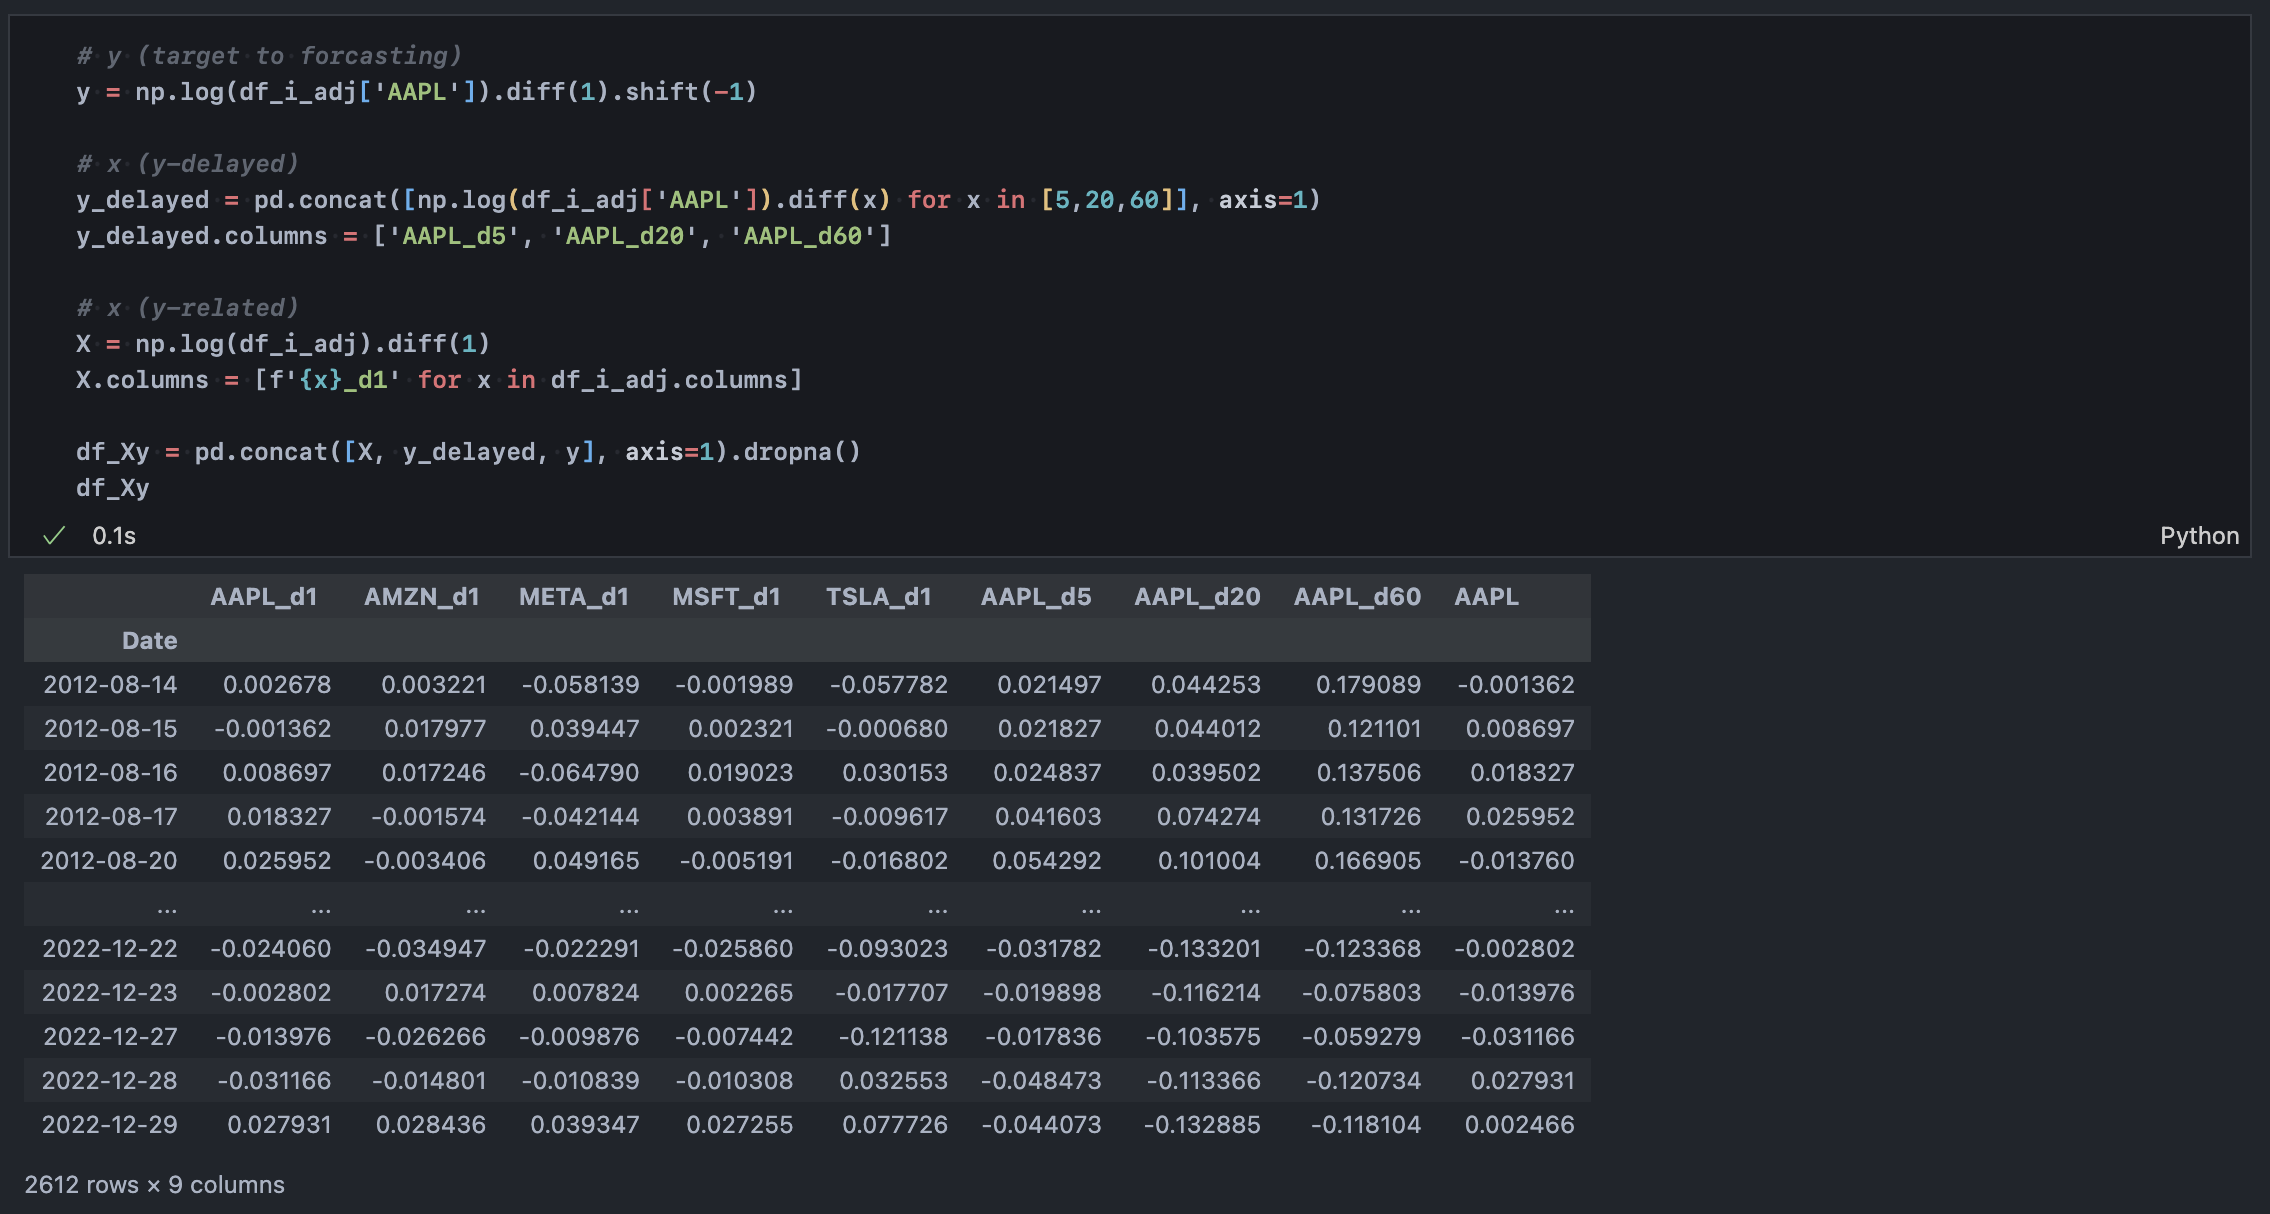
Task: Click the 0.017274 cell in AMZN_d1 column
Action: pyautogui.click(x=436, y=993)
